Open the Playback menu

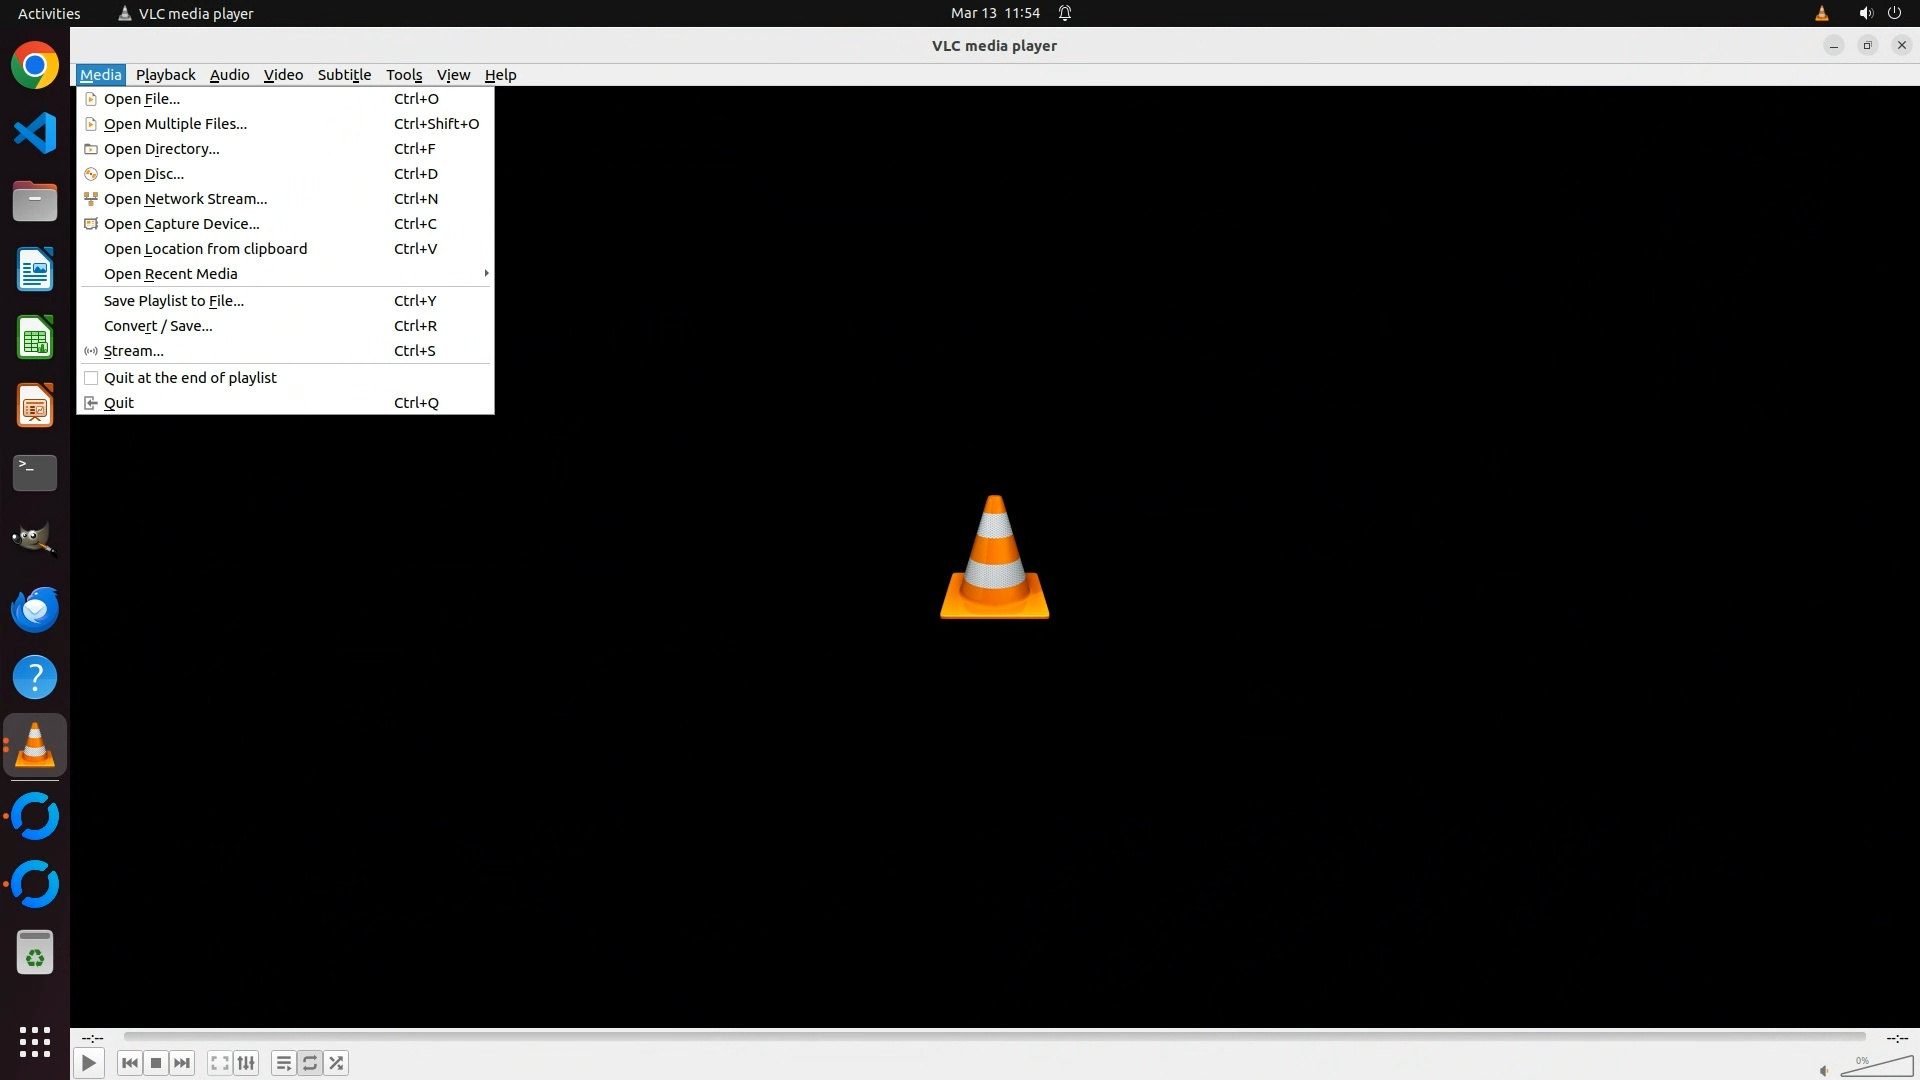coord(165,75)
